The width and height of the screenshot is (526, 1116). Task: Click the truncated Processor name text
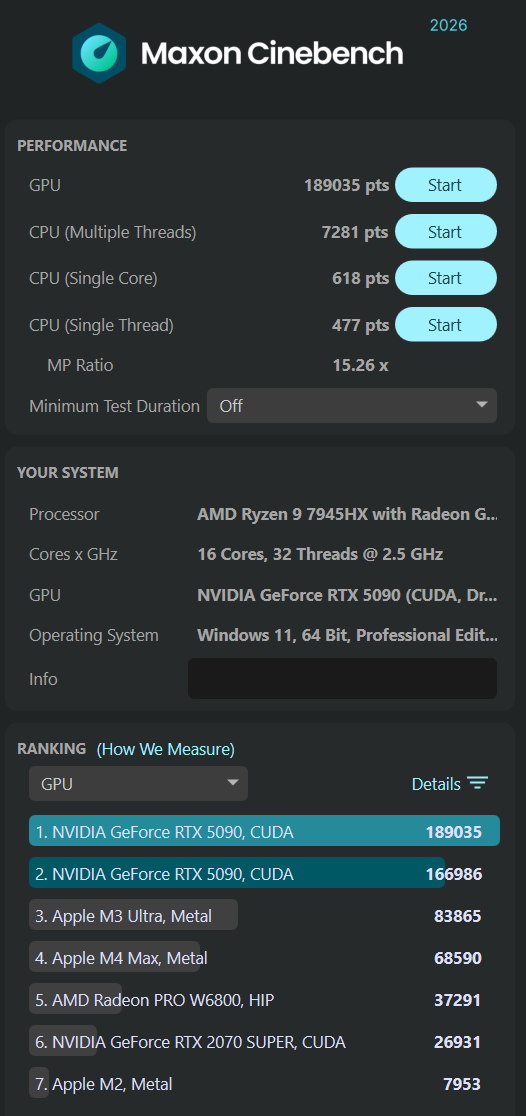(x=347, y=514)
